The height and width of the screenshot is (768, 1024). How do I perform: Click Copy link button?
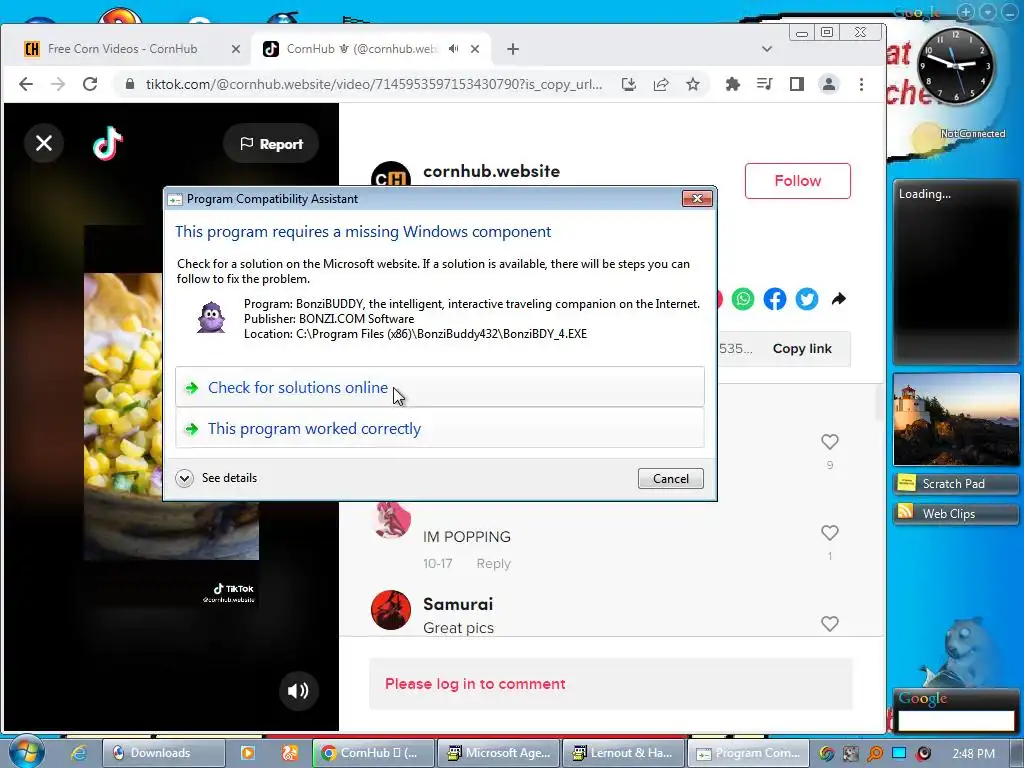(x=802, y=349)
